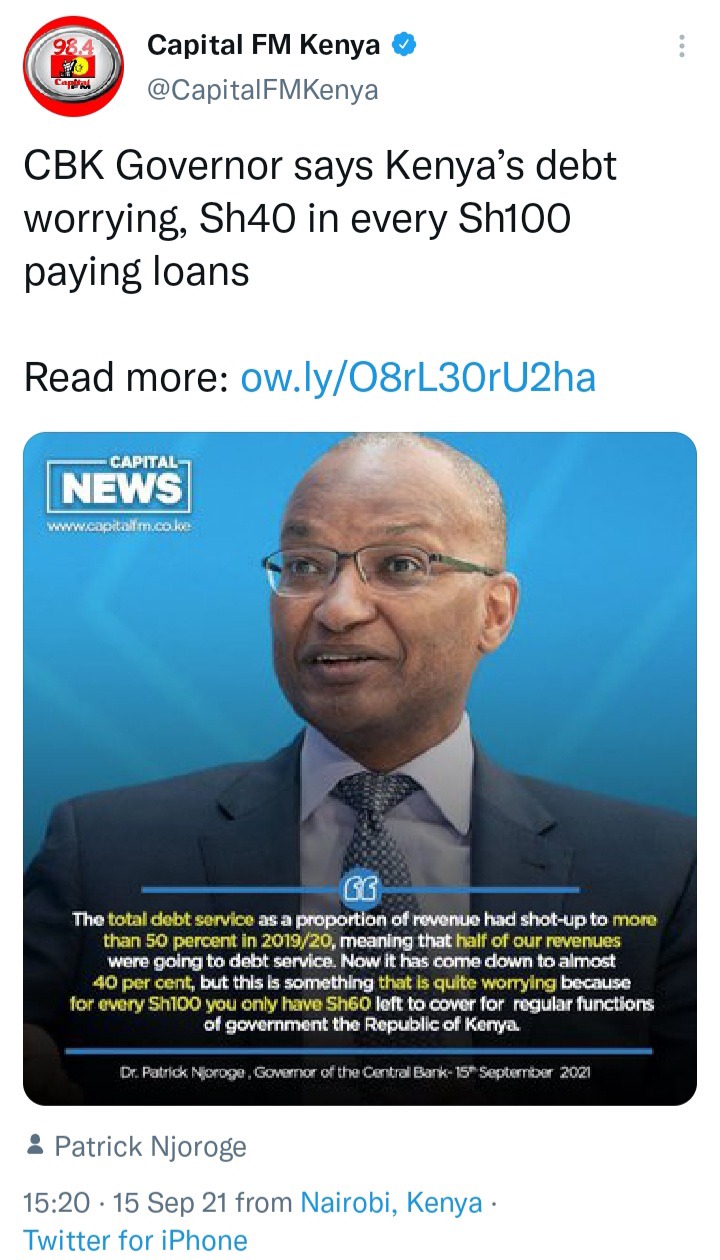Click the quotation mark icon in image
Image resolution: width=720 pixels, height=1260 pixels.
click(x=360, y=887)
